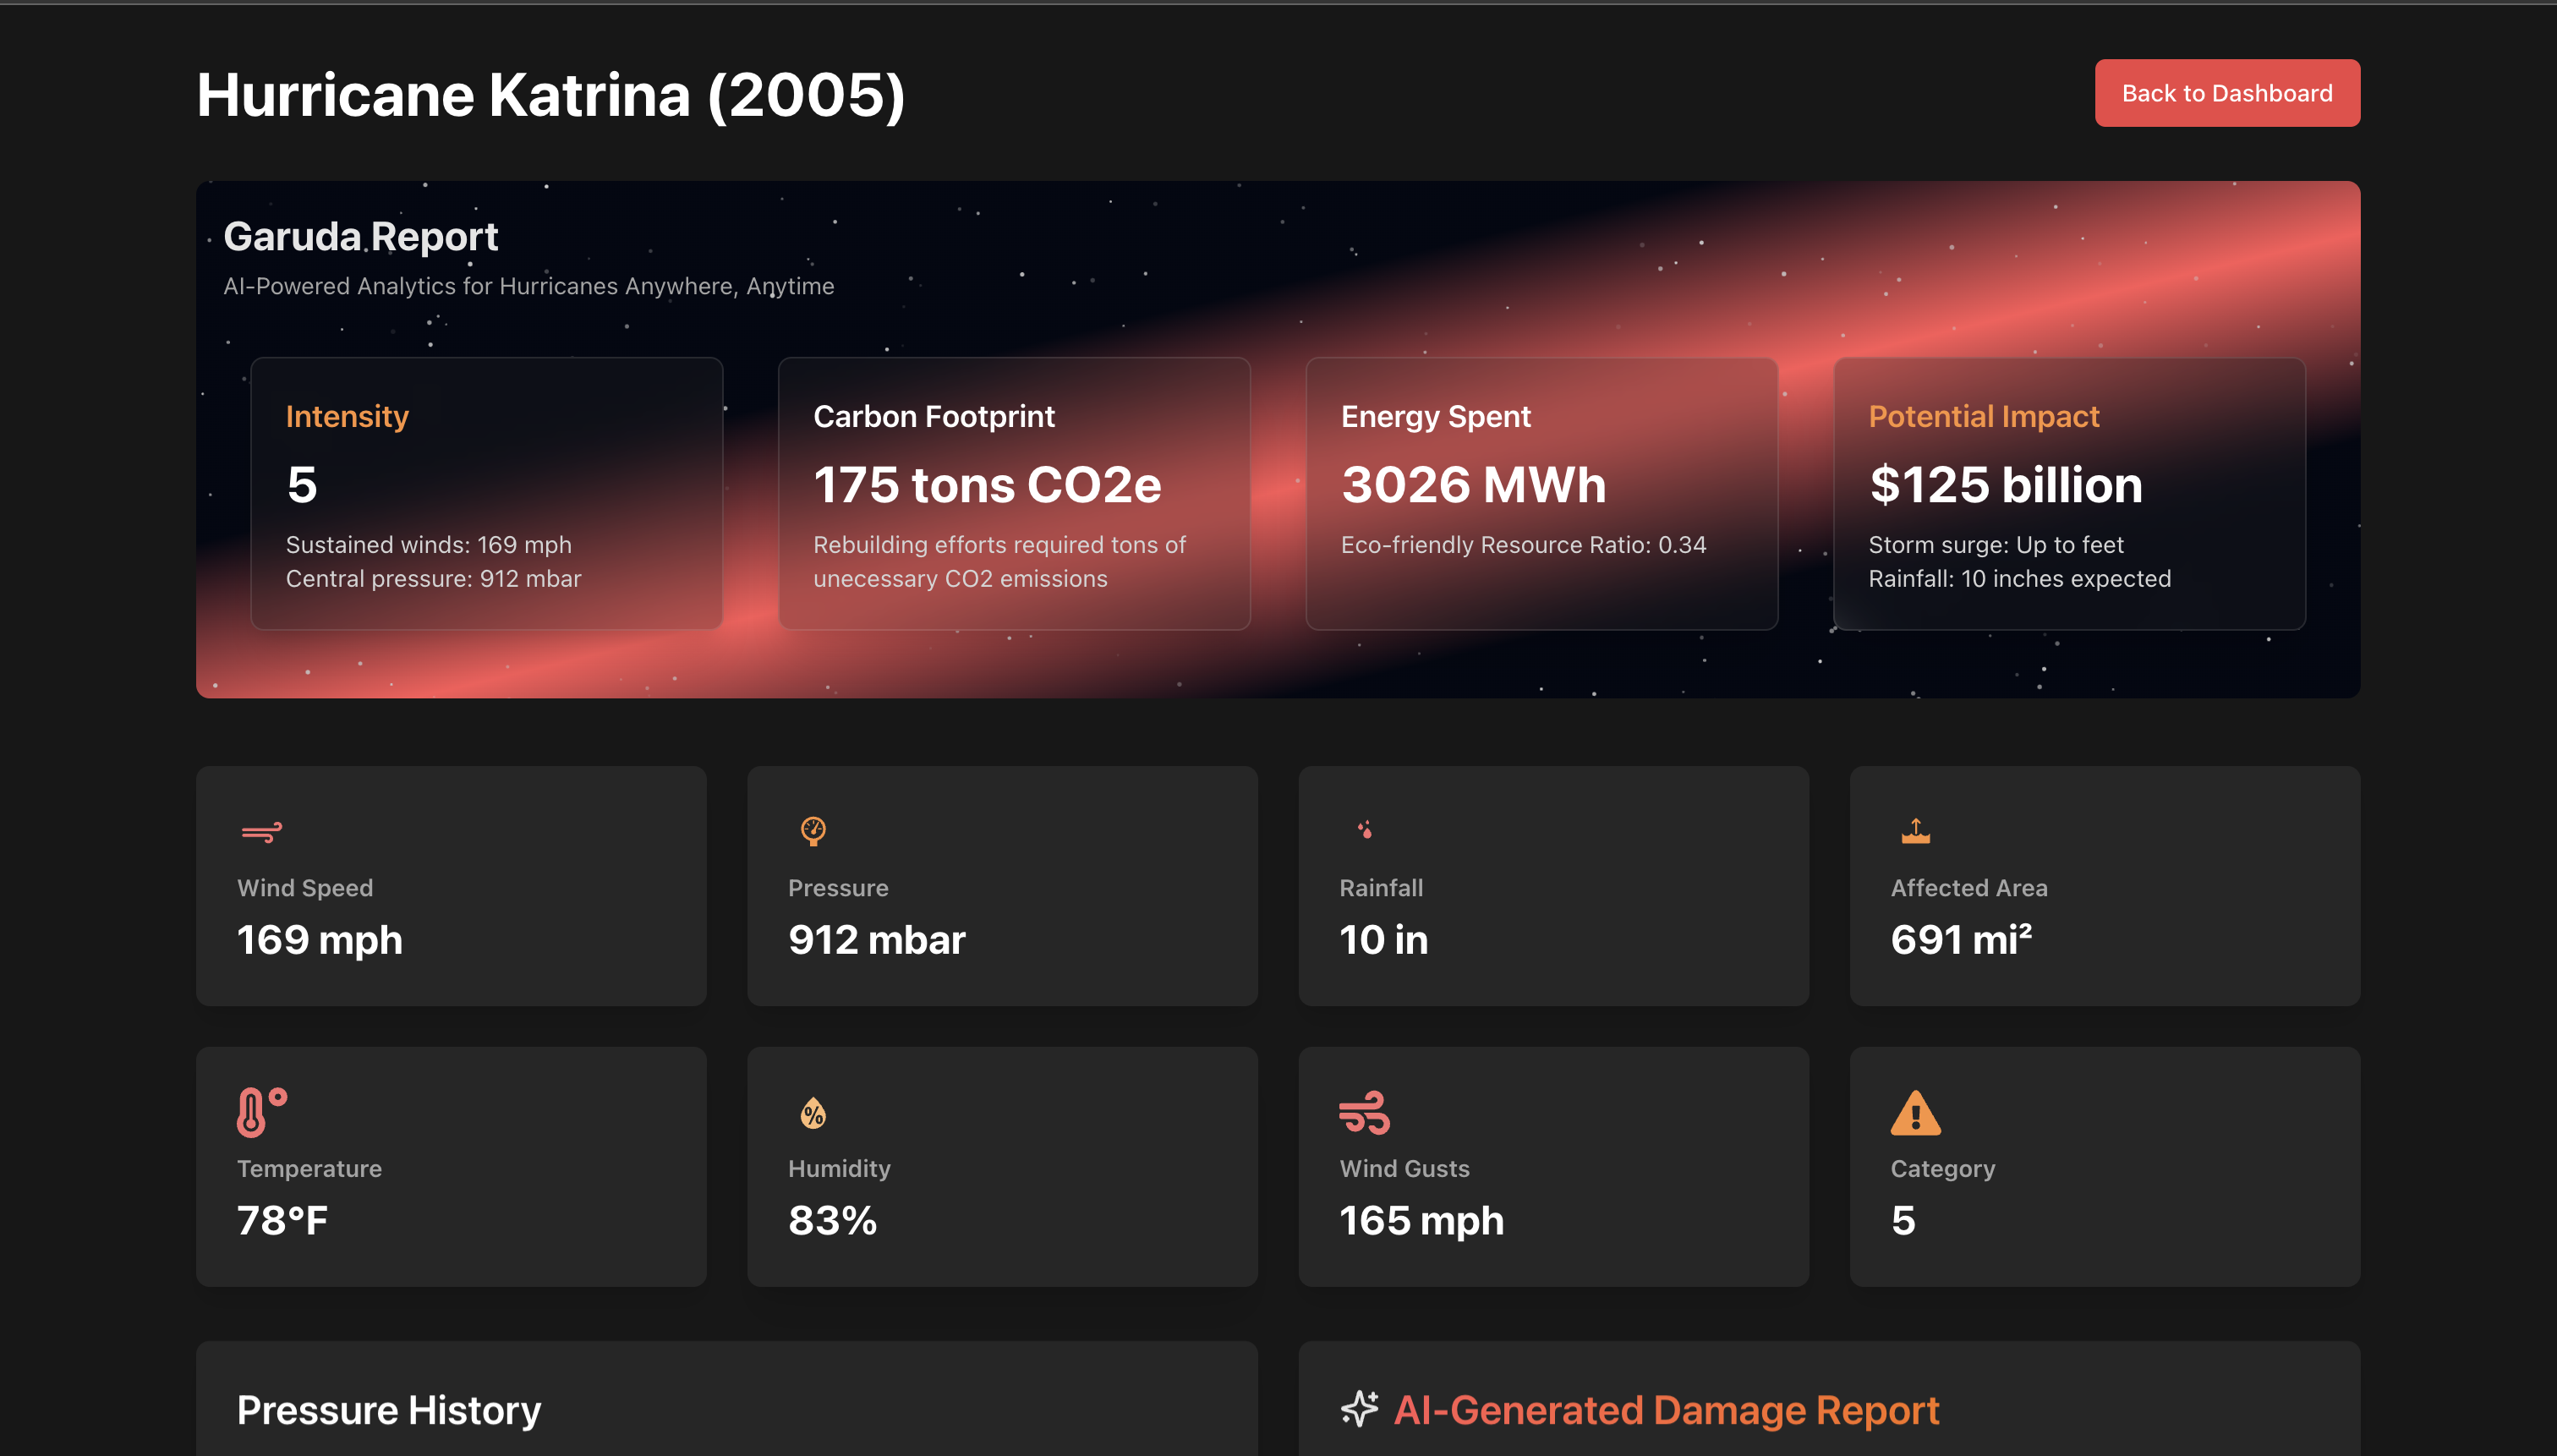Viewport: 2557px width, 1456px height.
Task: Click the AI-Generated Damage Report heading
Action: (x=1666, y=1410)
